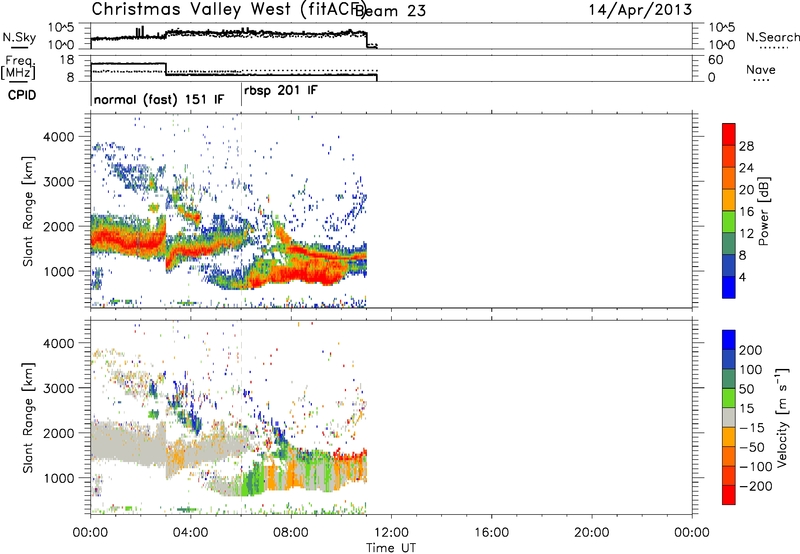800x554 pixels.
Task: Click the '28' tick on power scale
Action: click(x=746, y=146)
